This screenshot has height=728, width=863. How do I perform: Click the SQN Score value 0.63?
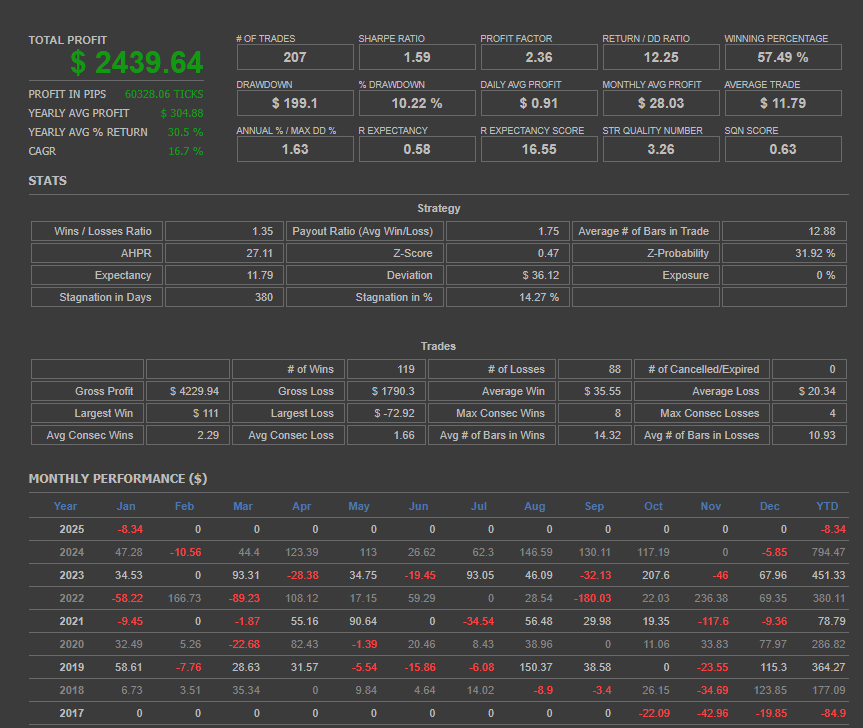(x=783, y=150)
